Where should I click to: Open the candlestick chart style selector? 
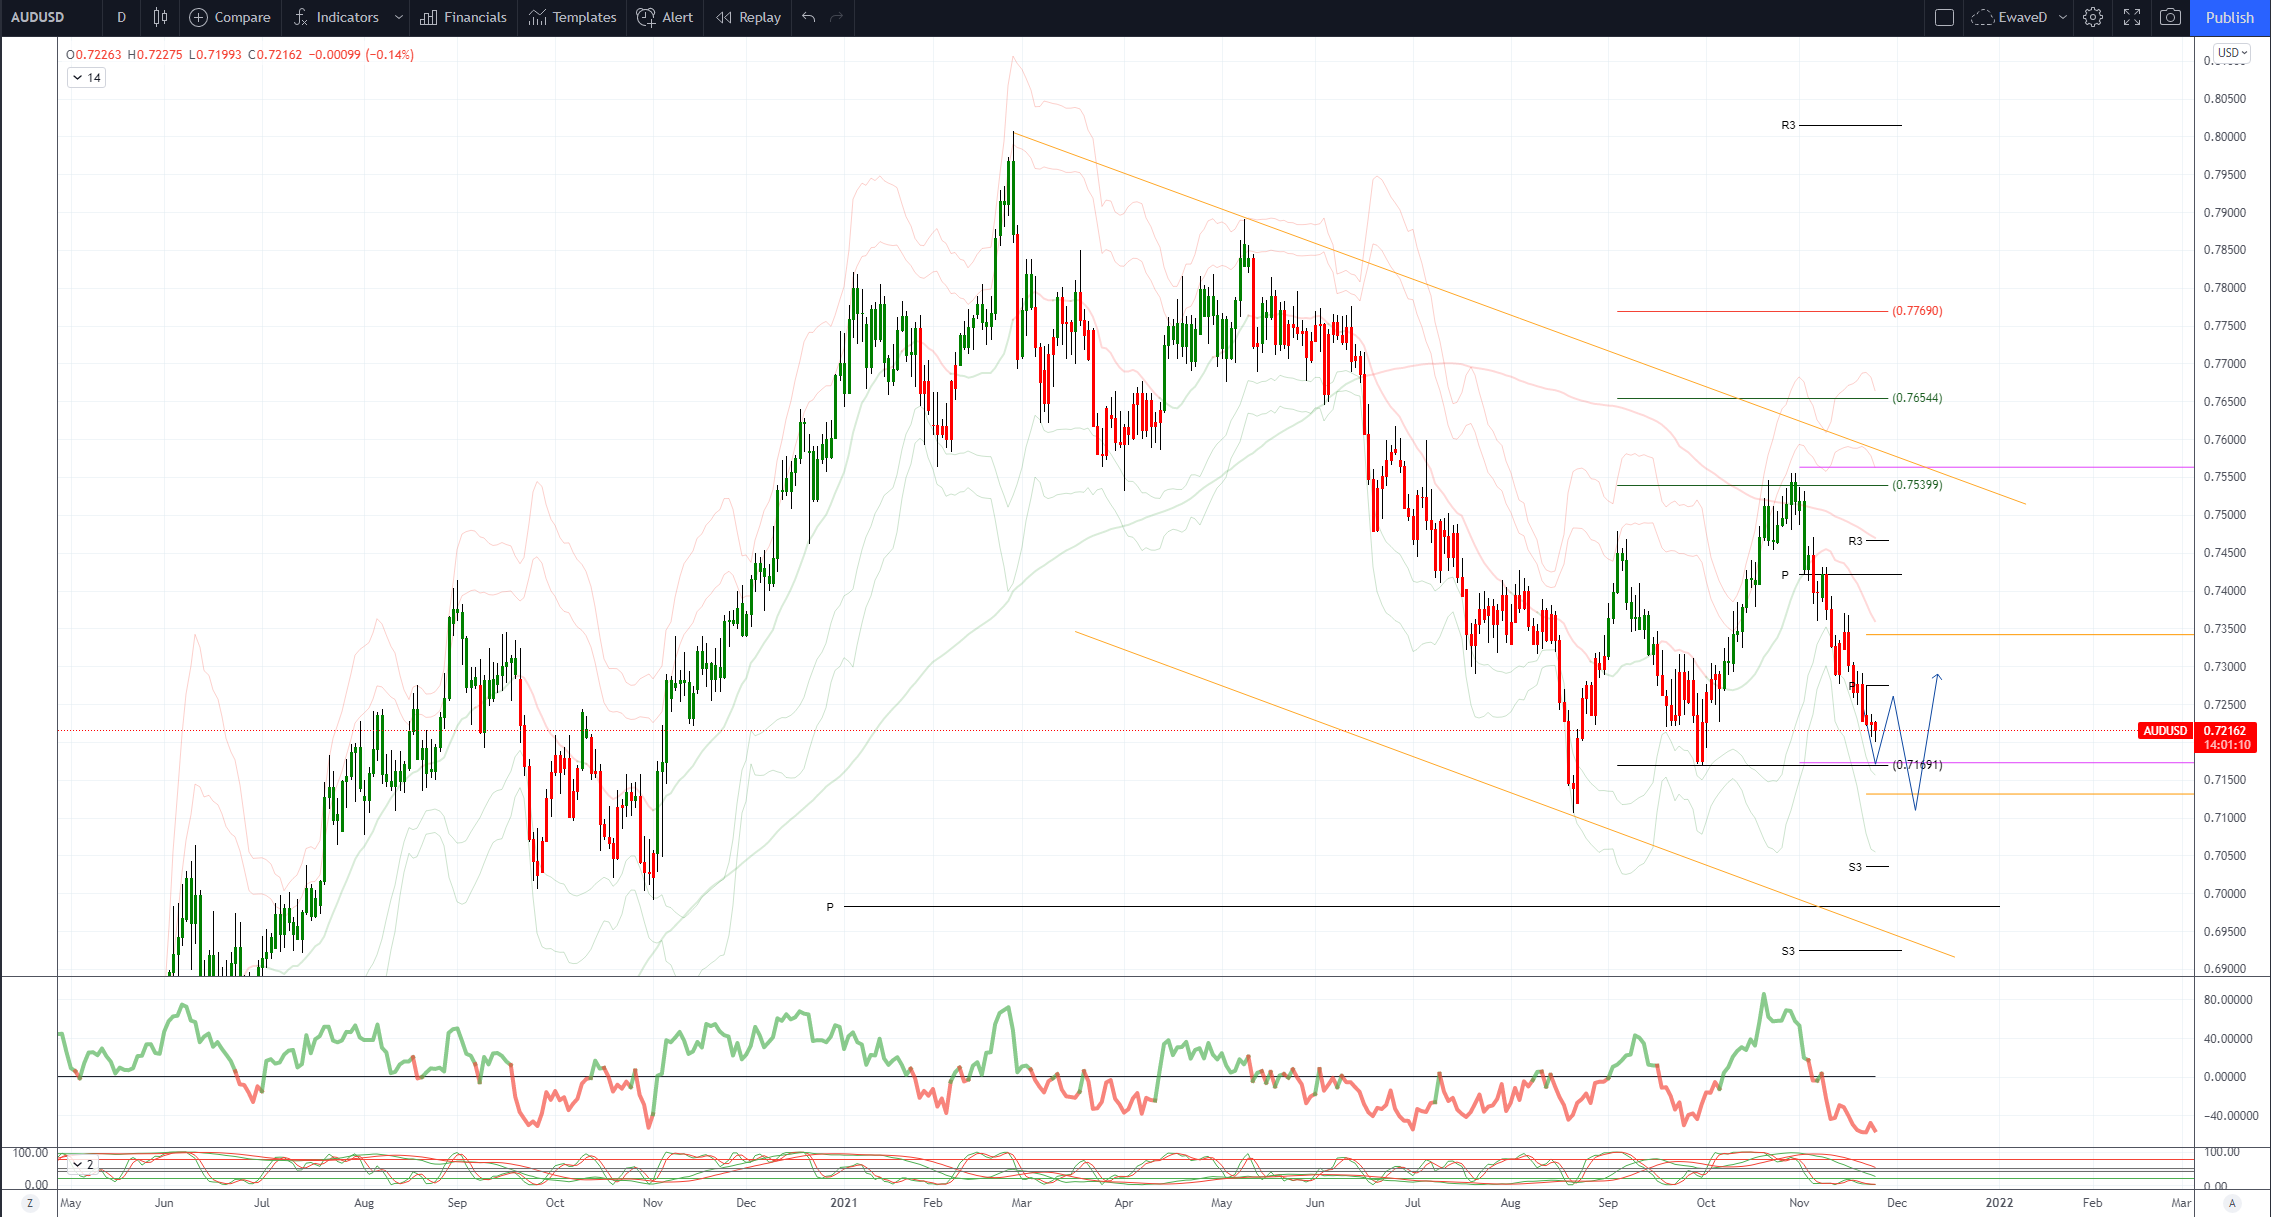[x=160, y=17]
